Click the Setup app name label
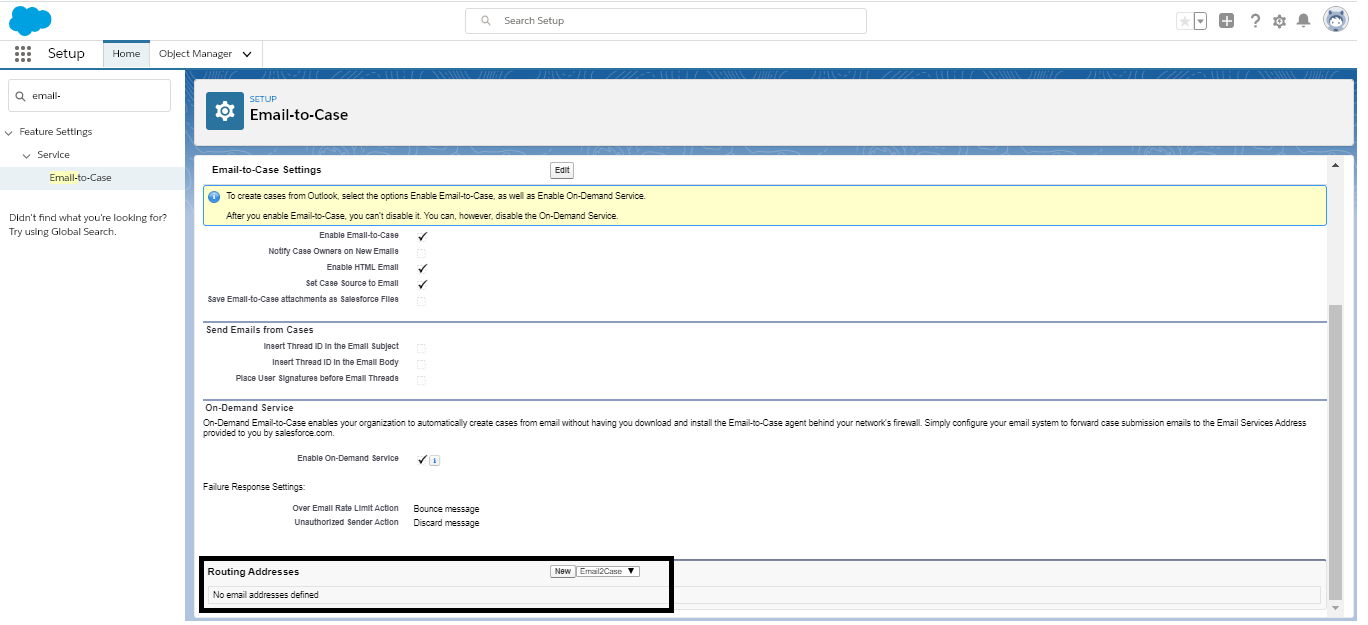 (66, 54)
